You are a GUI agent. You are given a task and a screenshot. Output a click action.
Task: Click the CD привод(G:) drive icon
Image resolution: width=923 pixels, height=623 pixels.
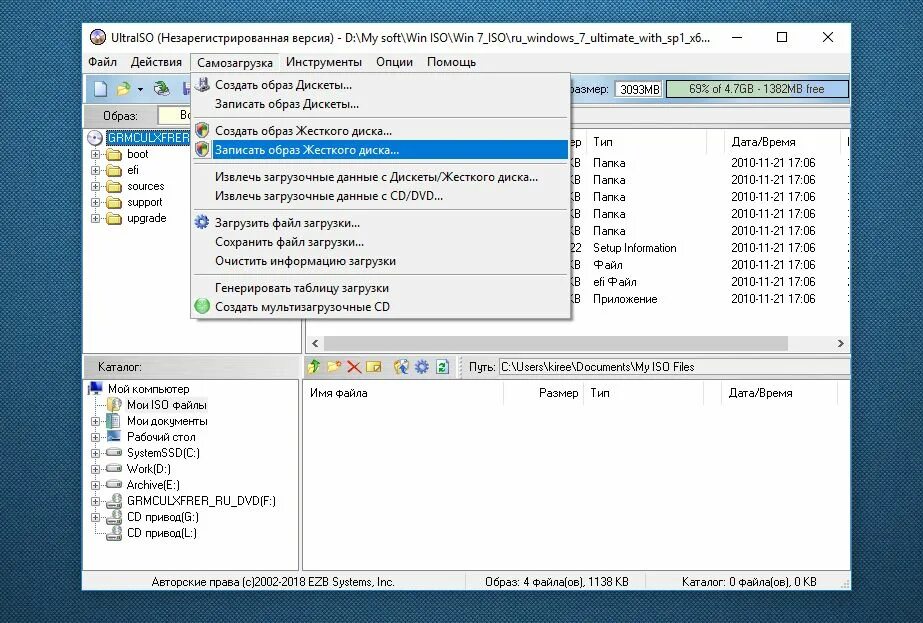pos(114,517)
